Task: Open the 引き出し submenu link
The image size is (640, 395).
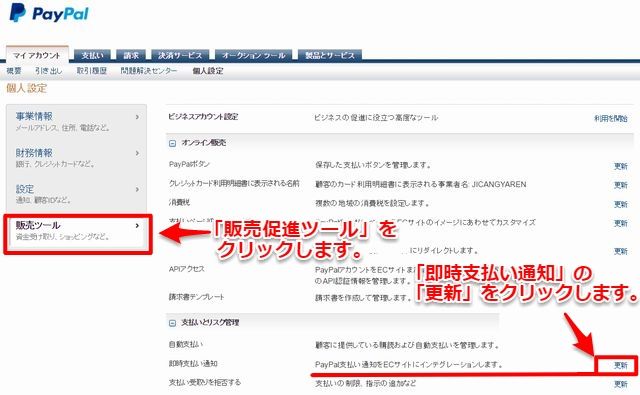Action: (49, 71)
